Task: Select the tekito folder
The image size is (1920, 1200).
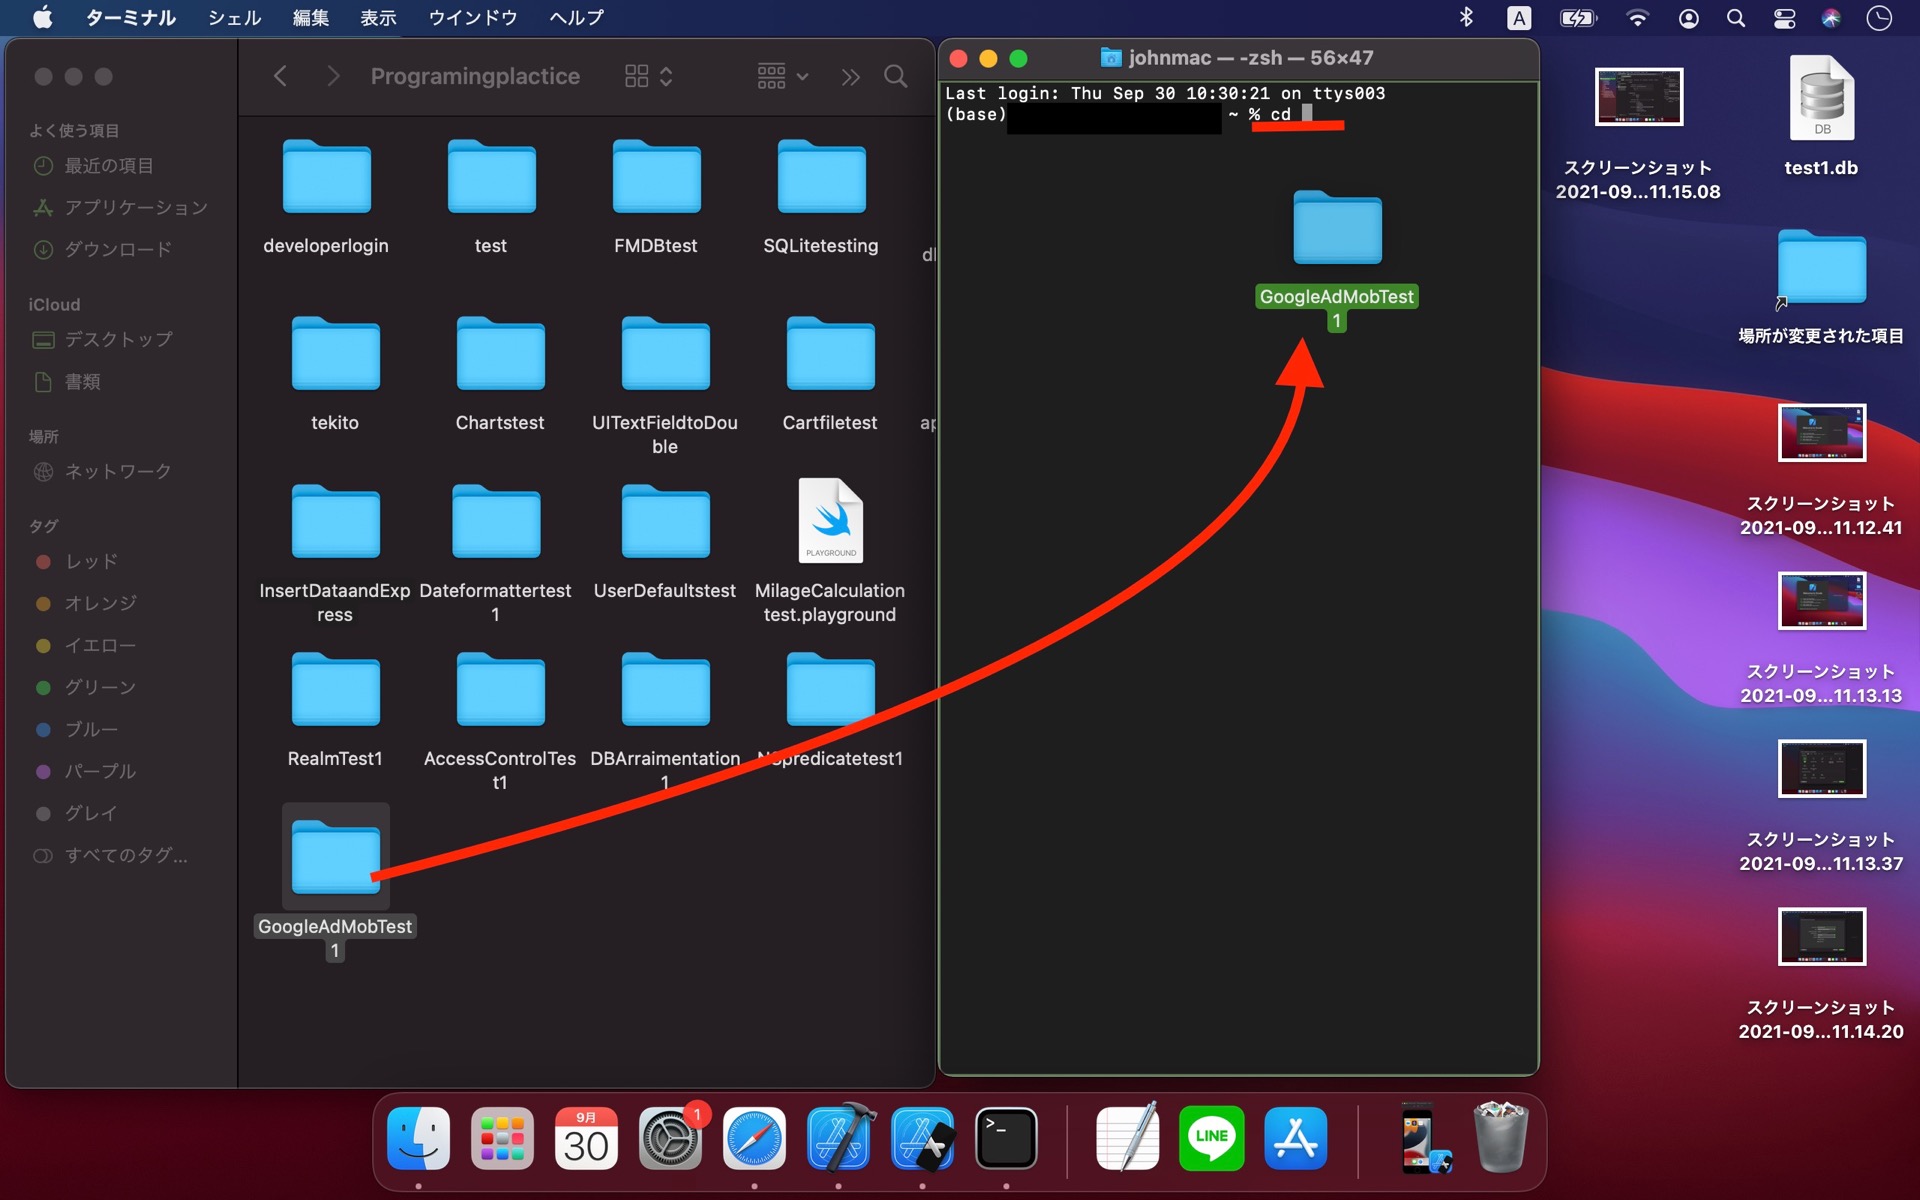Action: [x=335, y=354]
